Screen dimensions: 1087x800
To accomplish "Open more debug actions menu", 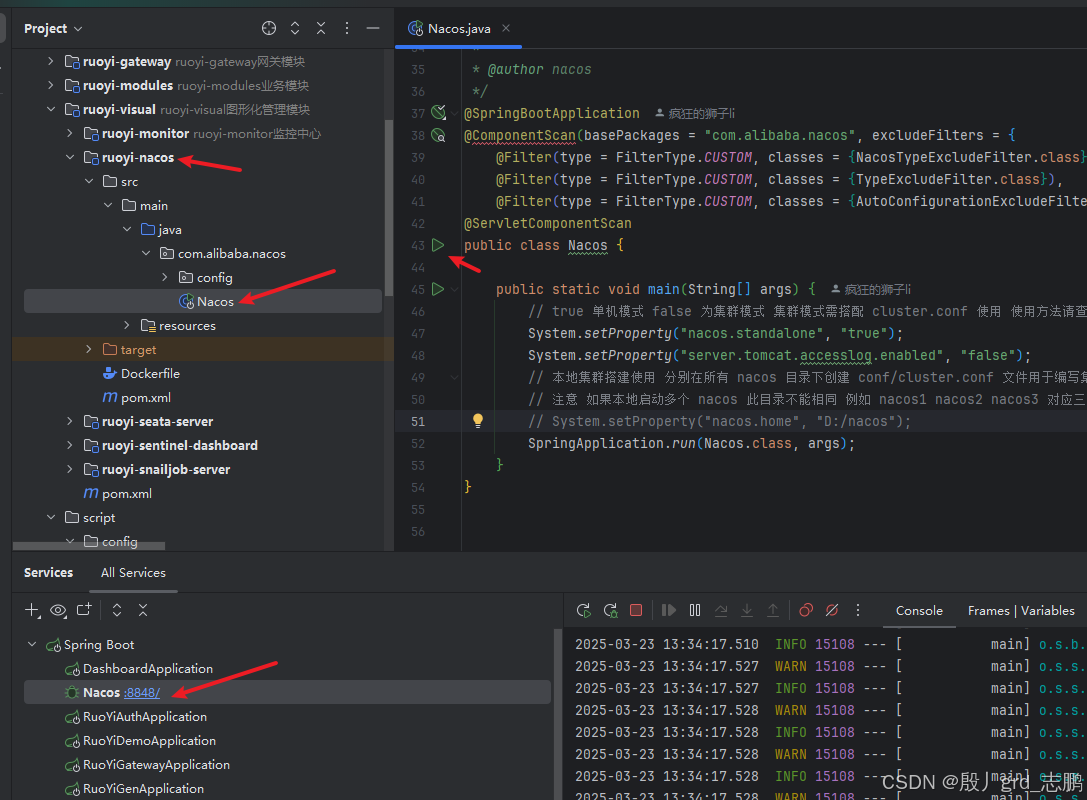I will (x=858, y=610).
